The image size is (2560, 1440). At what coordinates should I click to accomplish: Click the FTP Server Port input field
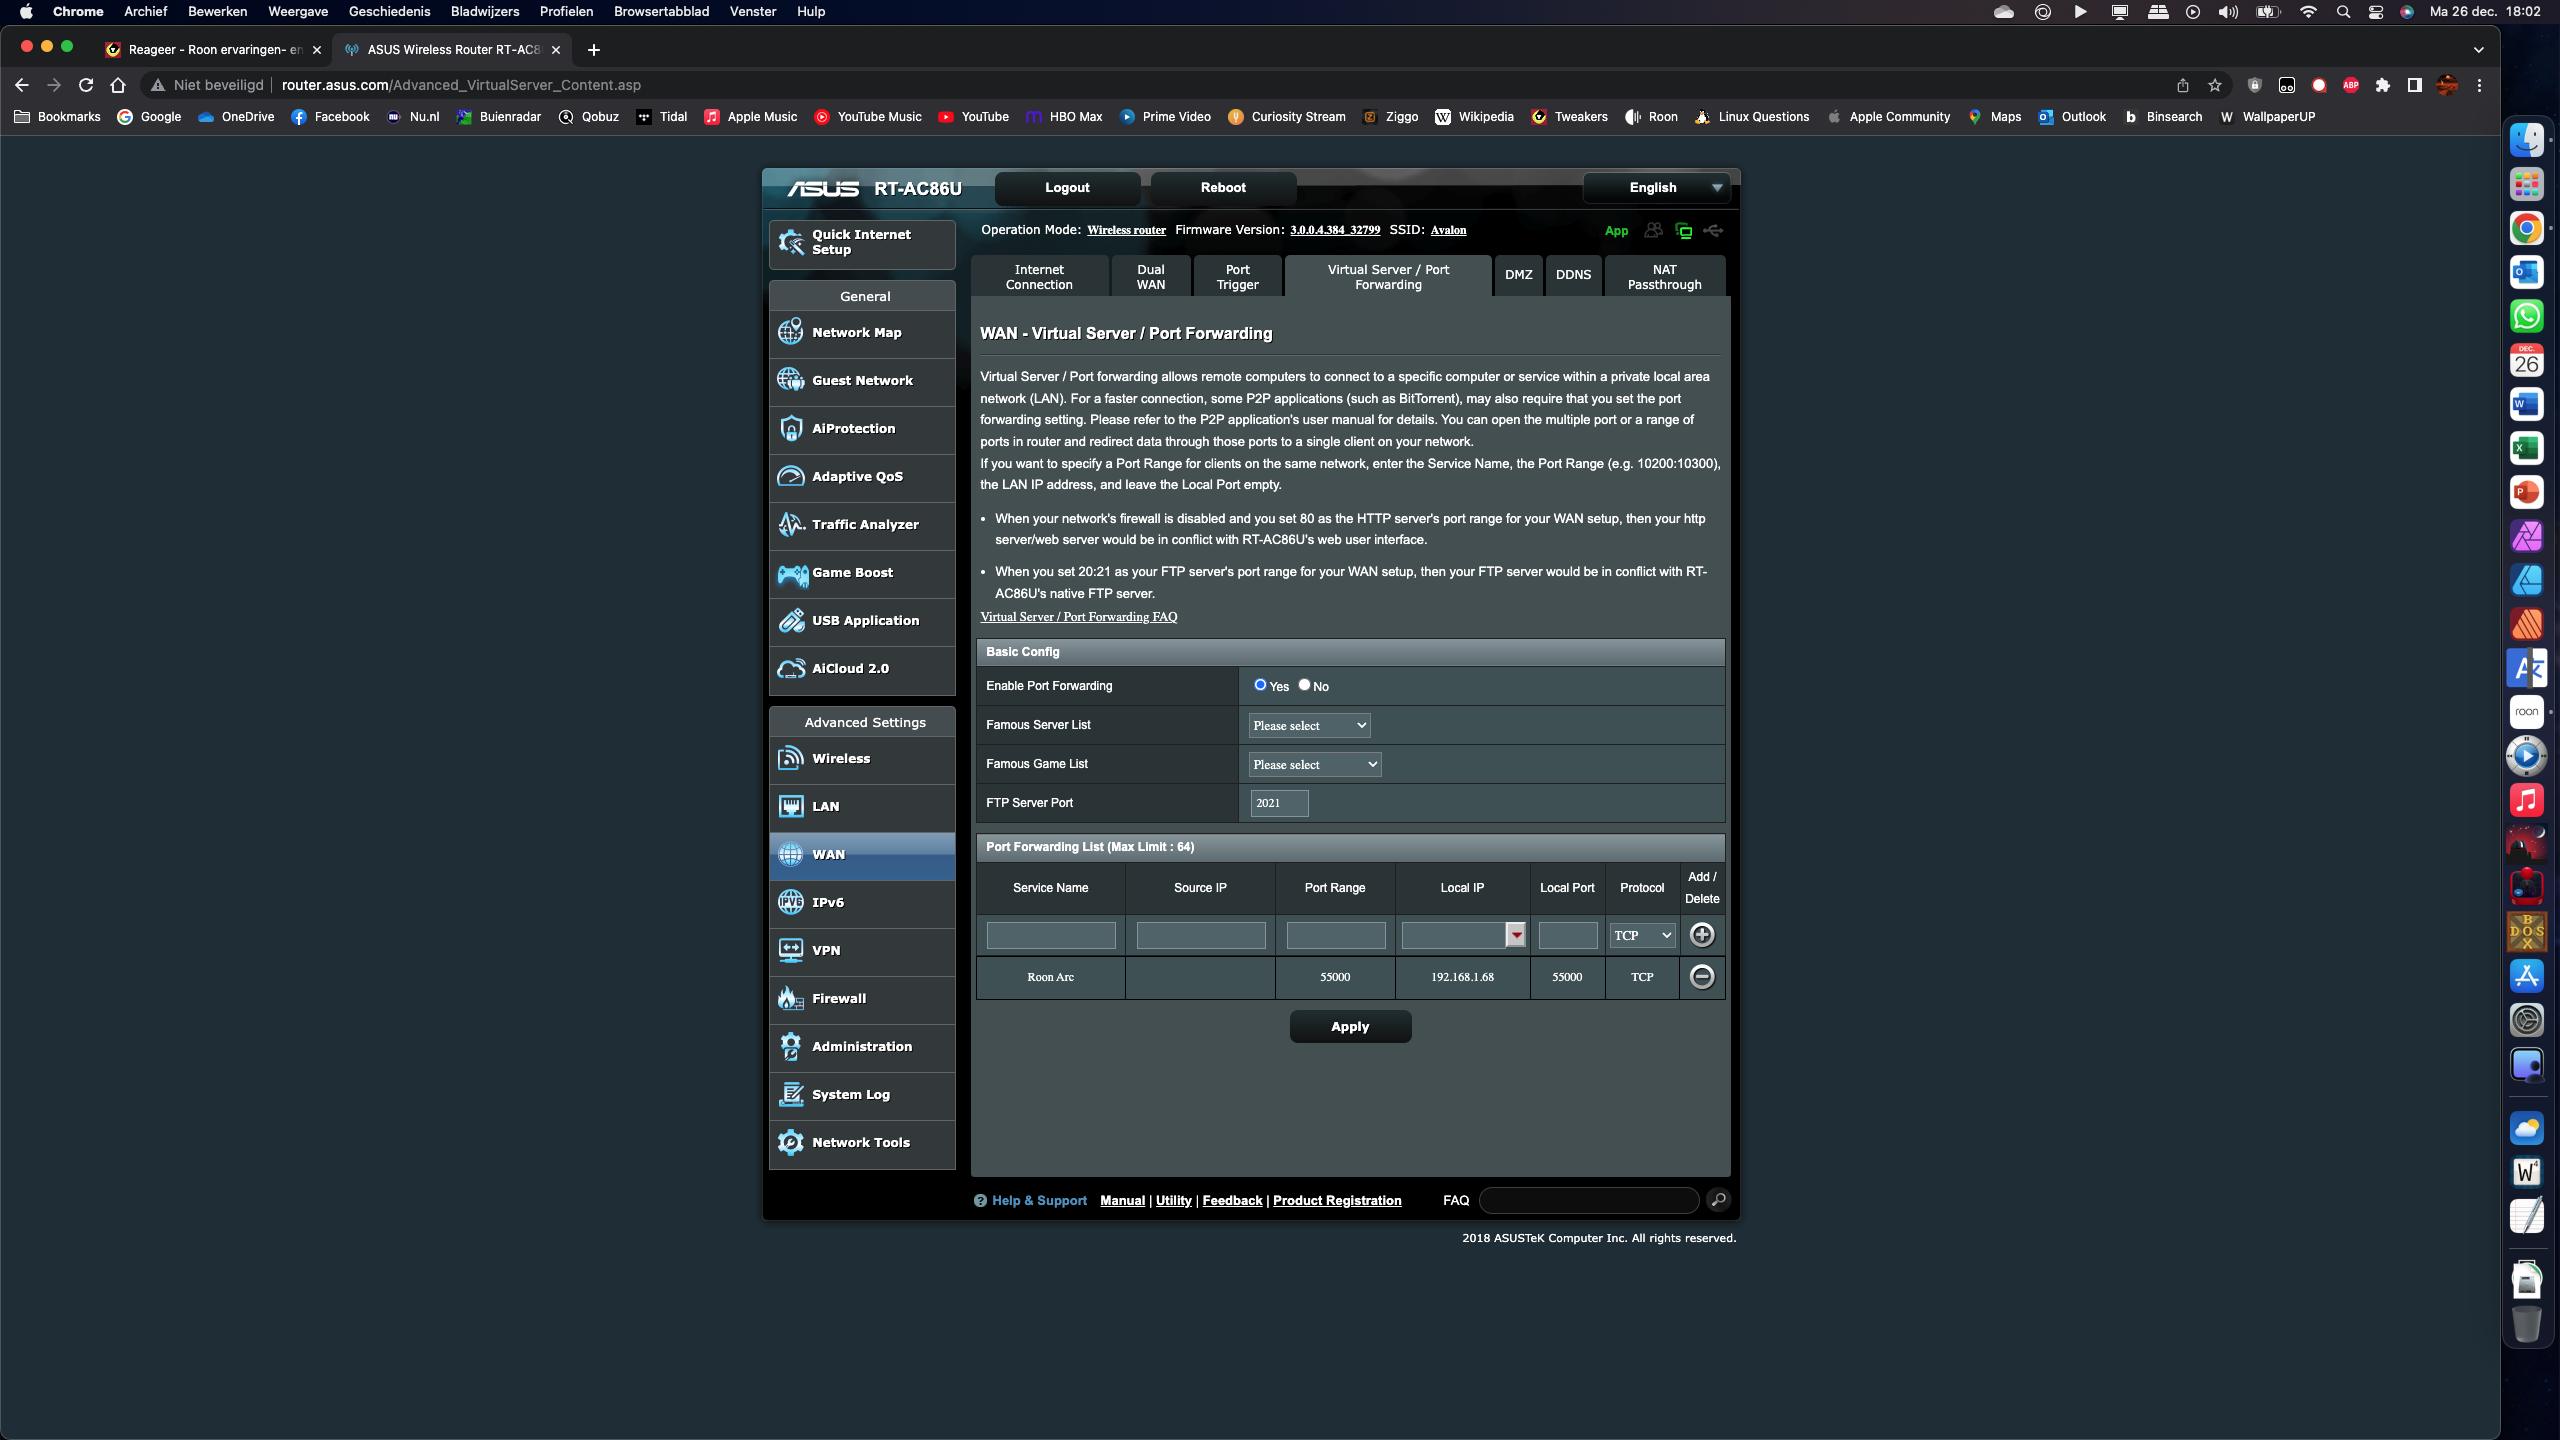tap(1278, 803)
